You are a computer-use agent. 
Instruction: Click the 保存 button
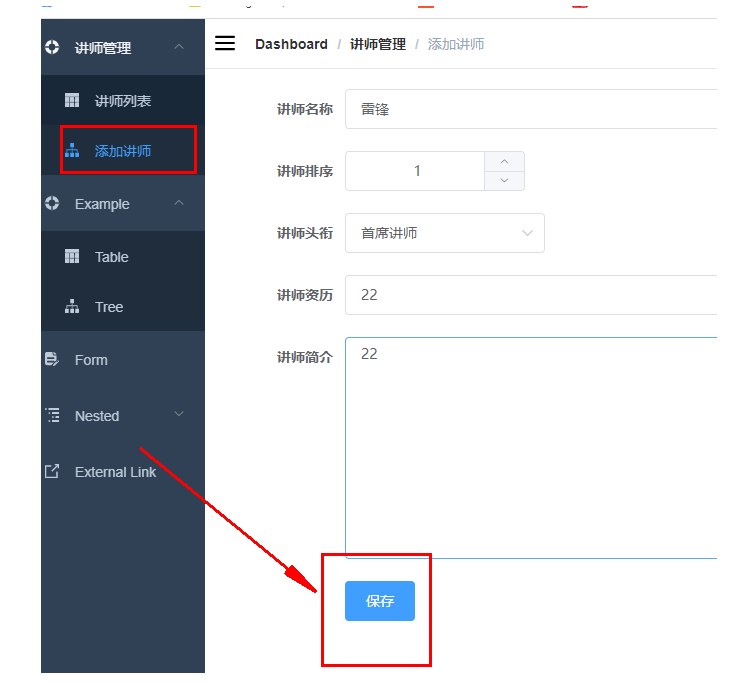(380, 600)
